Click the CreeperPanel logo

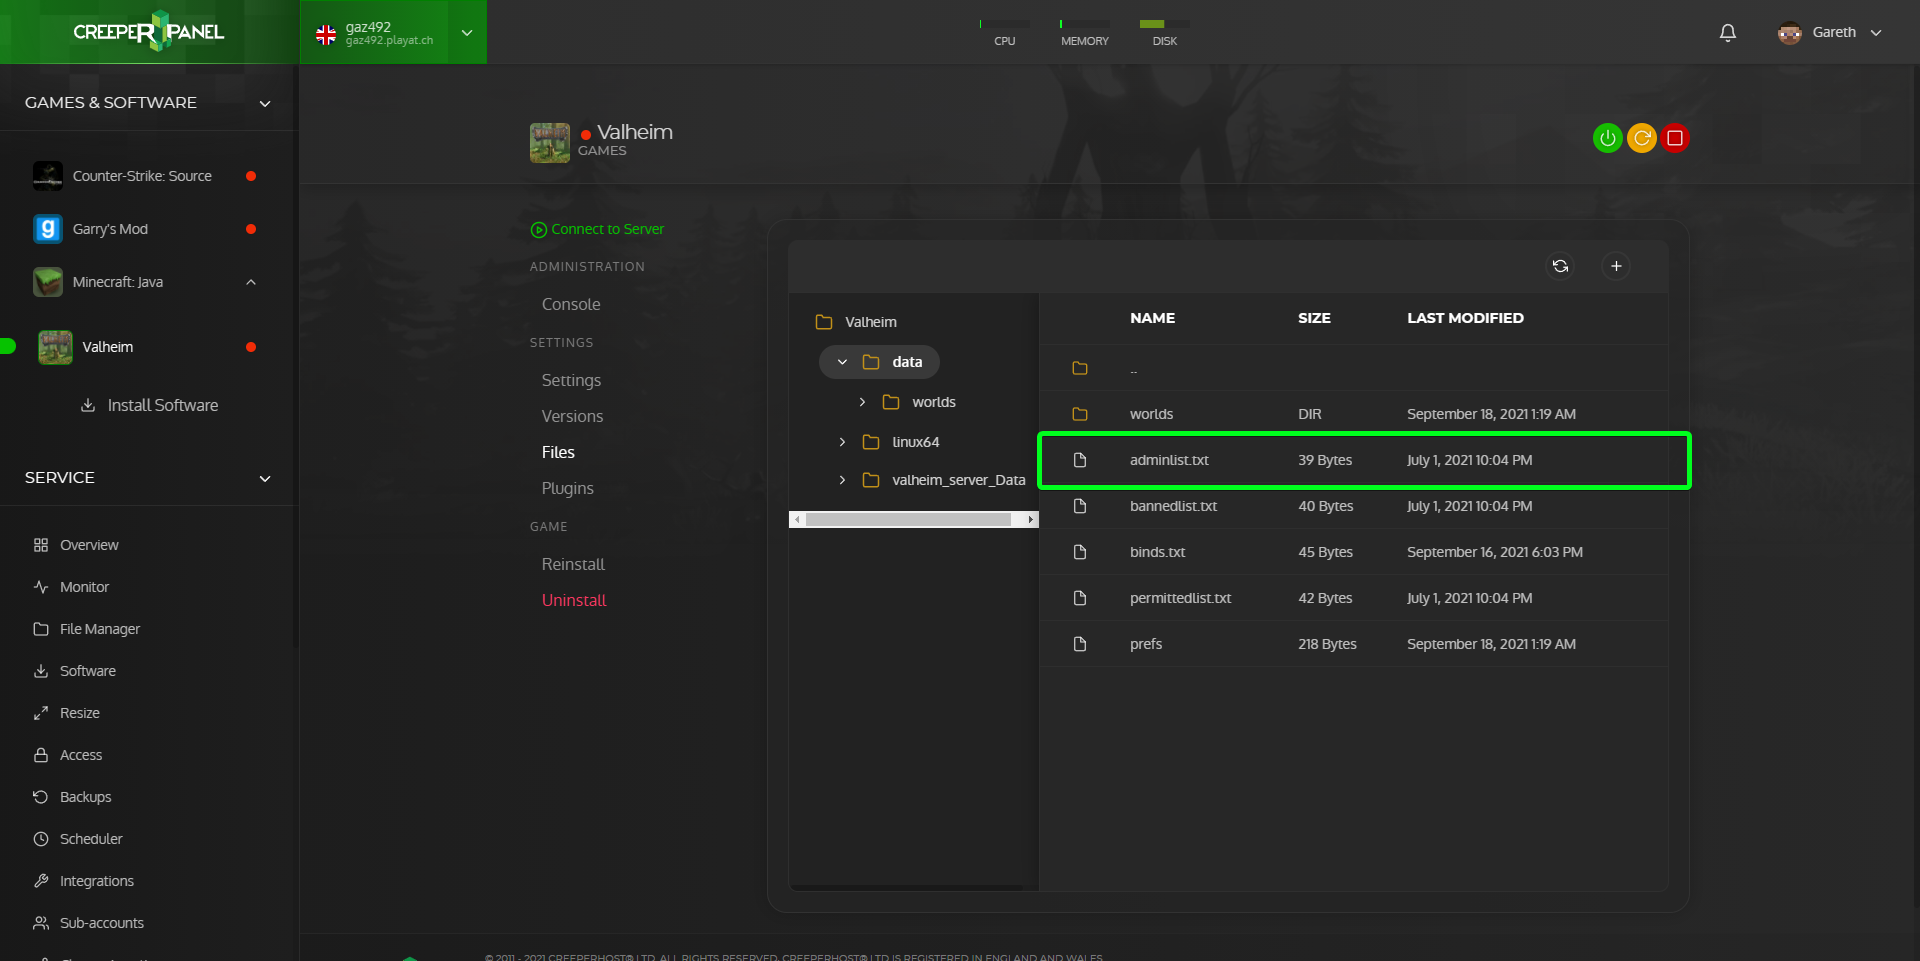pyautogui.click(x=149, y=31)
